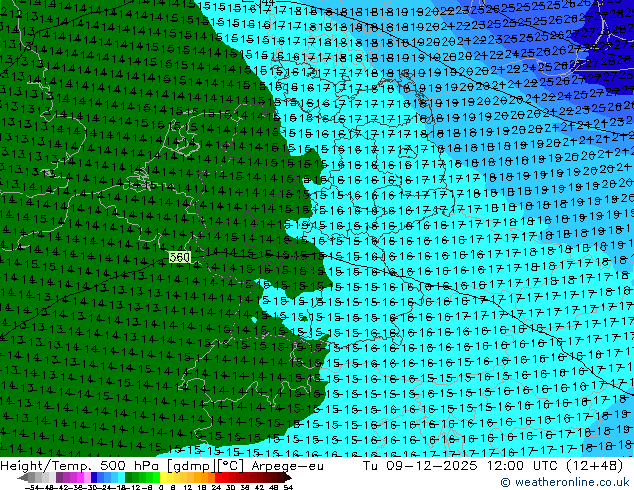Click the dark maroon right arrow end of the scale

tap(288, 478)
